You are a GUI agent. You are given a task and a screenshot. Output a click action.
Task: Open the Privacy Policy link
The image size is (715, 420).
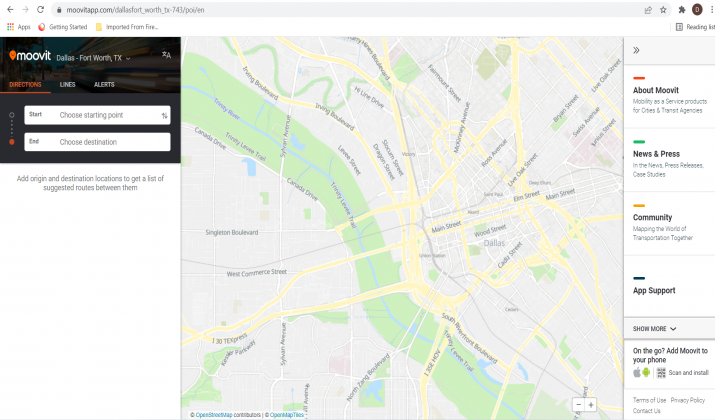[x=688, y=400]
